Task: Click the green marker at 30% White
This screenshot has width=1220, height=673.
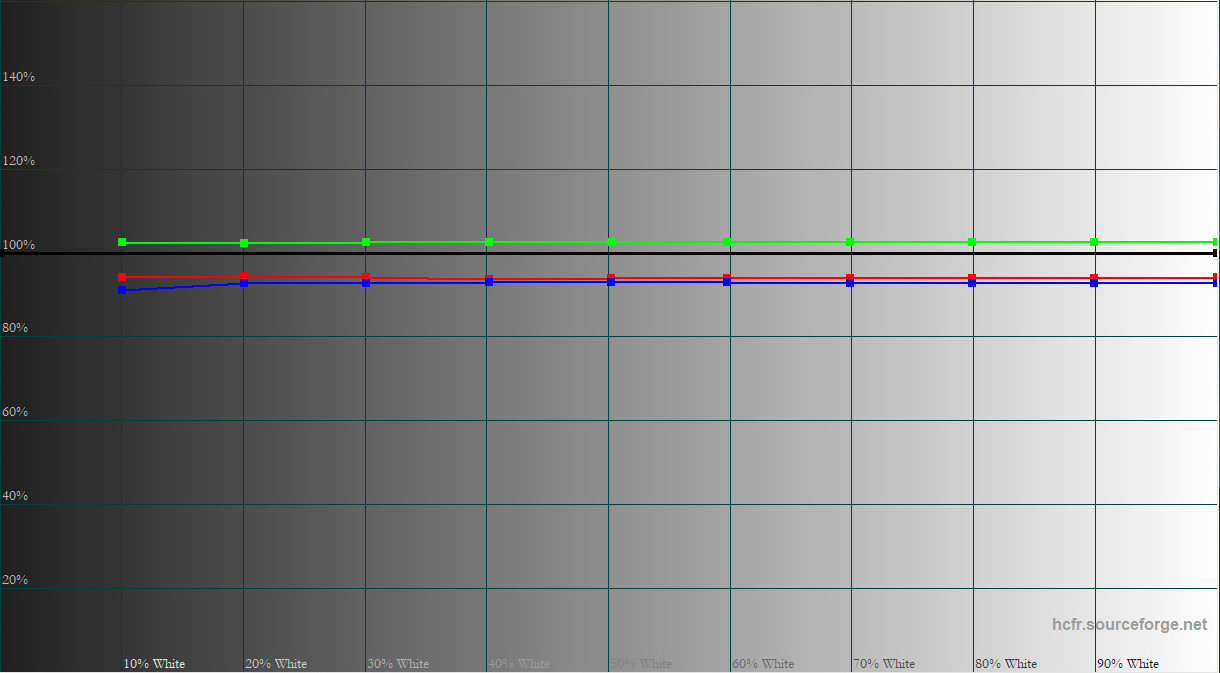Action: coord(366,242)
